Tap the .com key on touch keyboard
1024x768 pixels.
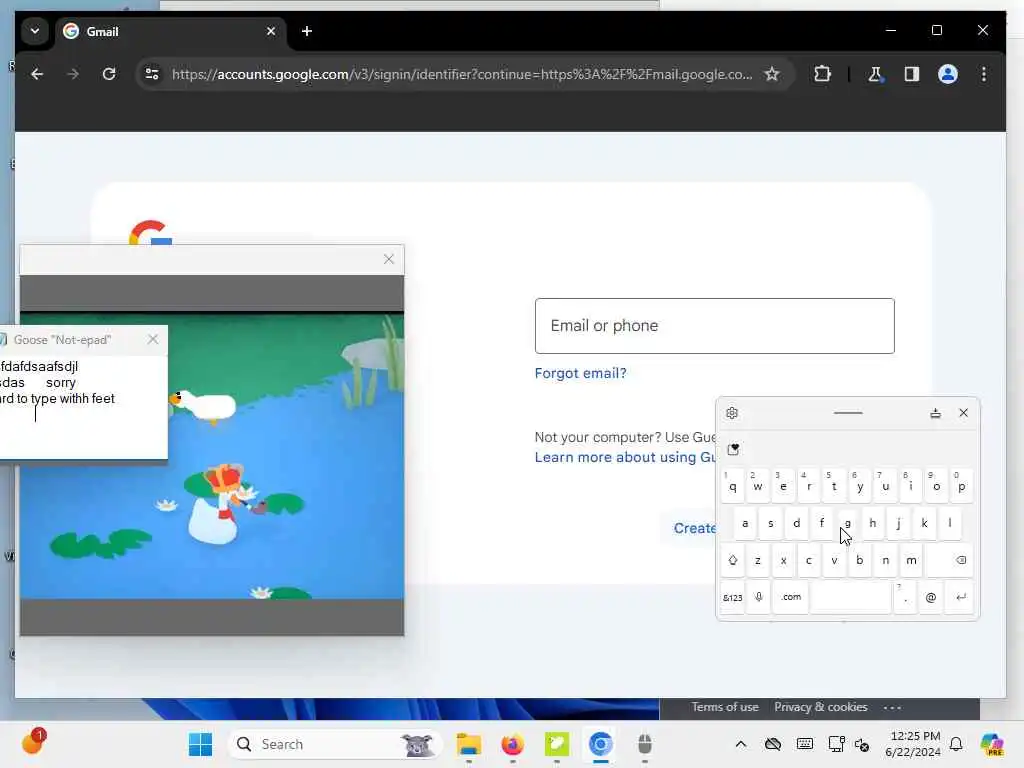coord(790,598)
